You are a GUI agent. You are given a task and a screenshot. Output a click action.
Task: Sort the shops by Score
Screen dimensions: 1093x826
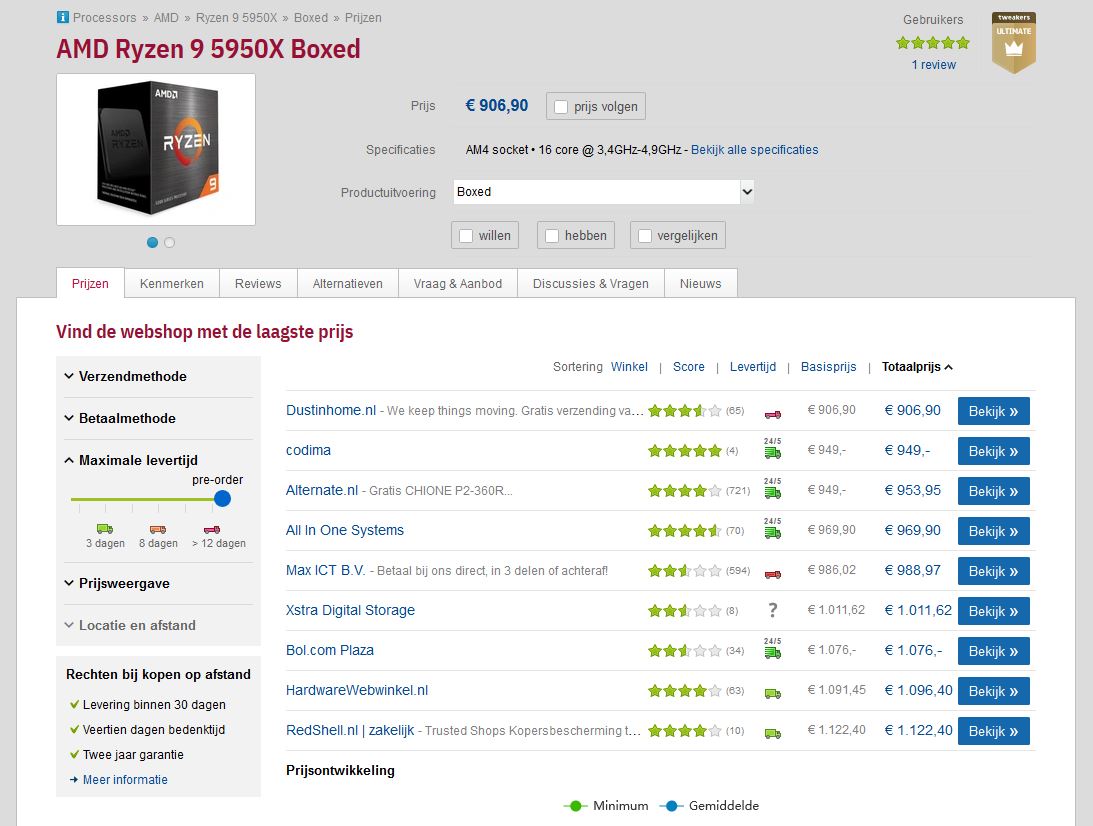click(689, 367)
